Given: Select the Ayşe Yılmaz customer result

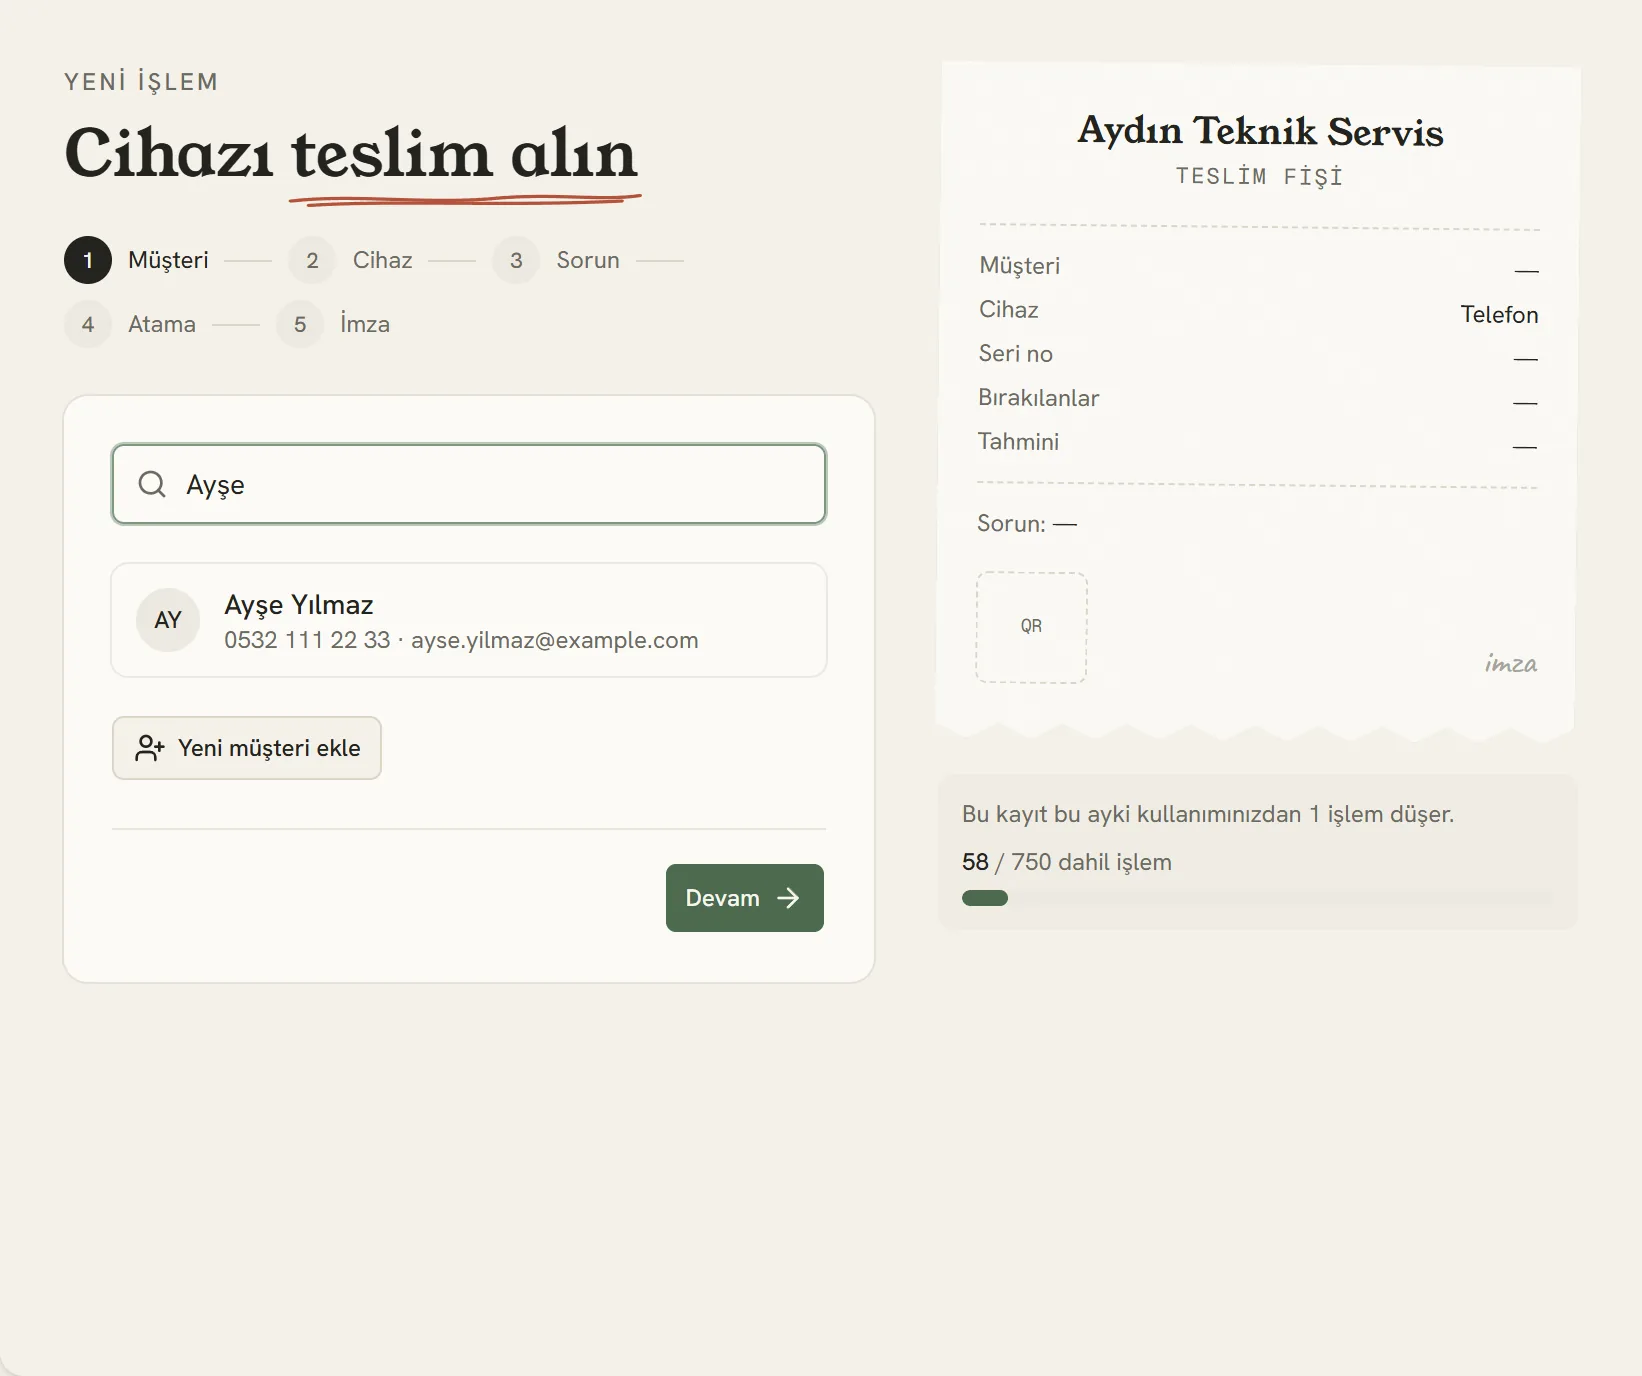Looking at the screenshot, I should (x=469, y=620).
